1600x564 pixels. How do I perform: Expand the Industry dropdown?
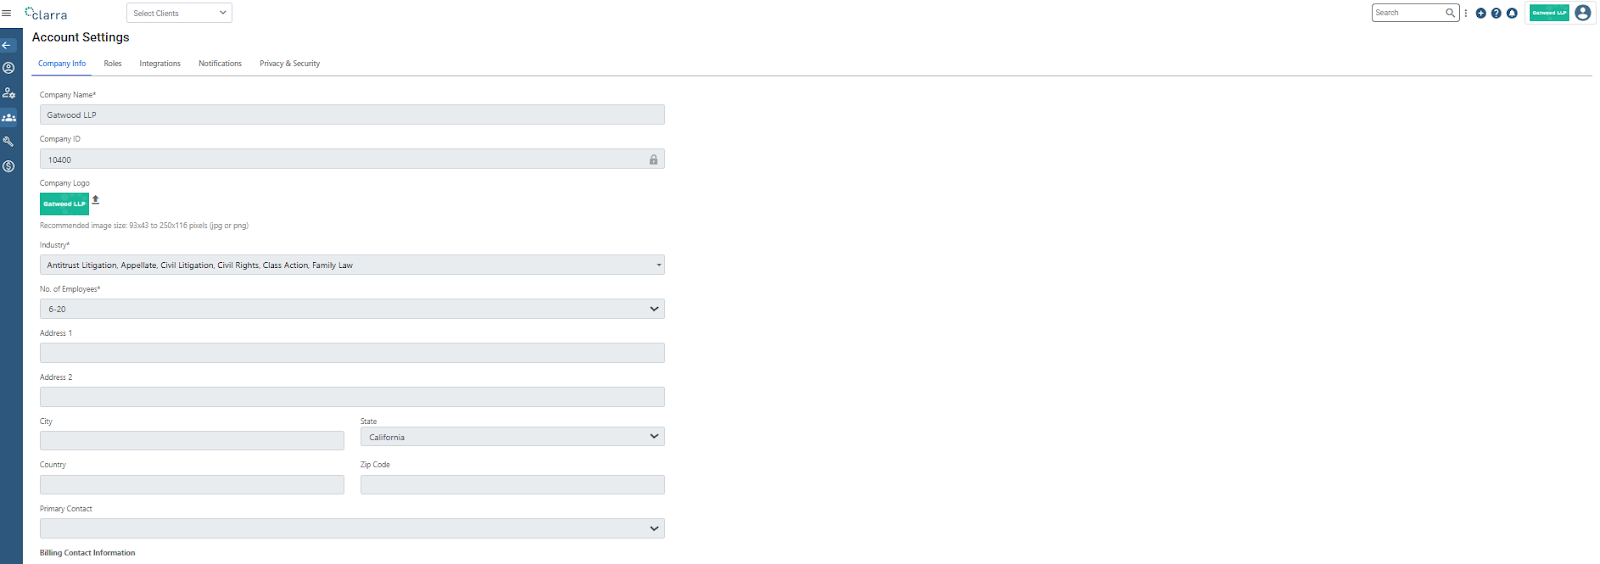pyautogui.click(x=352, y=265)
